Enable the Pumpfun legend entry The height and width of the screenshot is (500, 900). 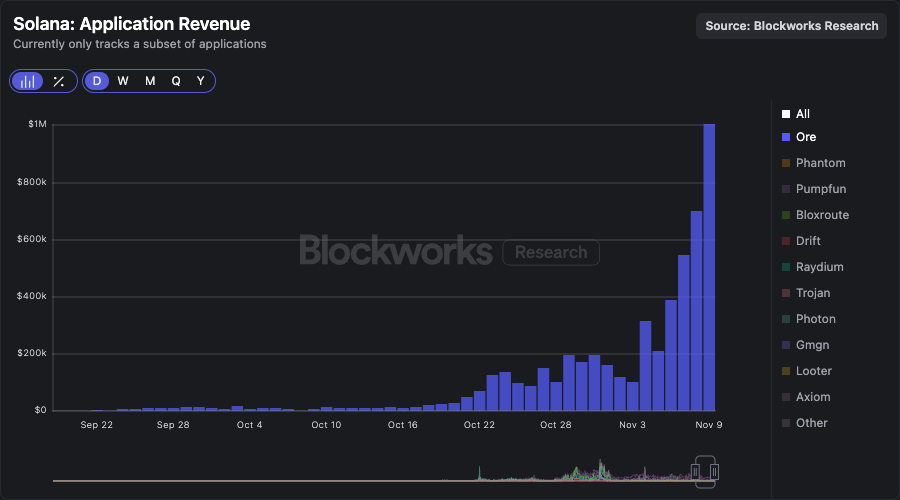tap(820, 189)
